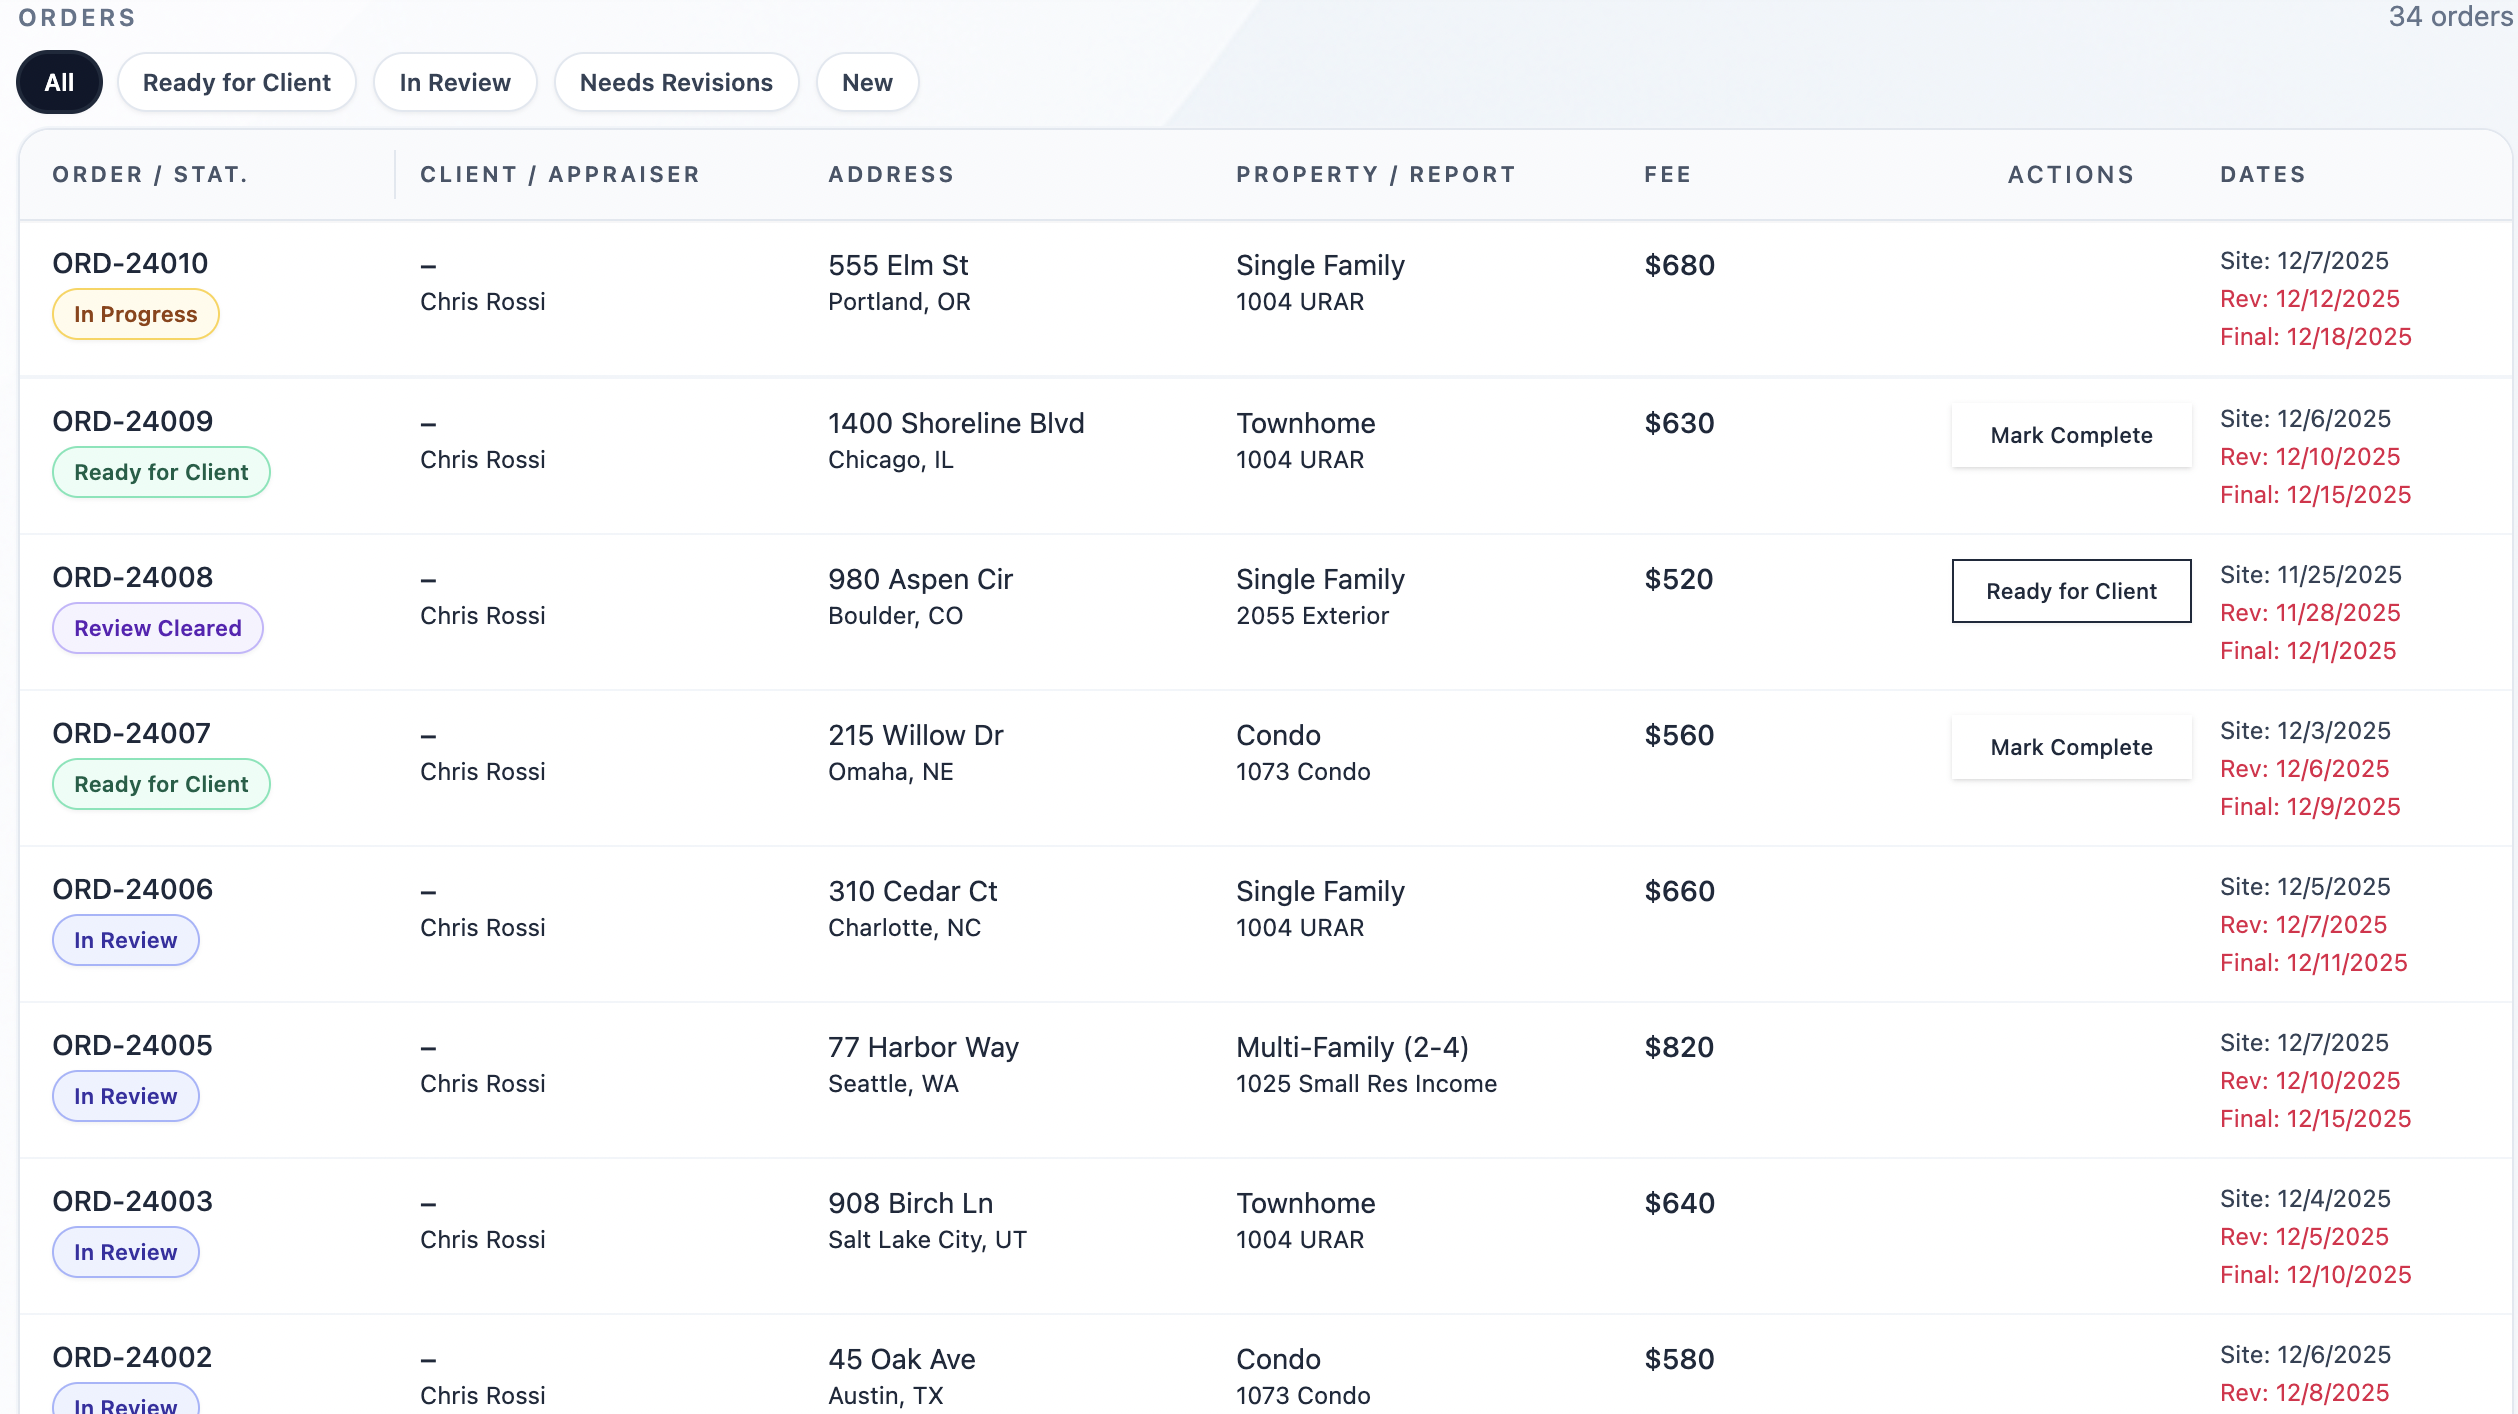The height and width of the screenshot is (1414, 2518).
Task: Click the 1400 Shoreline Blvd address
Action: (x=956, y=423)
